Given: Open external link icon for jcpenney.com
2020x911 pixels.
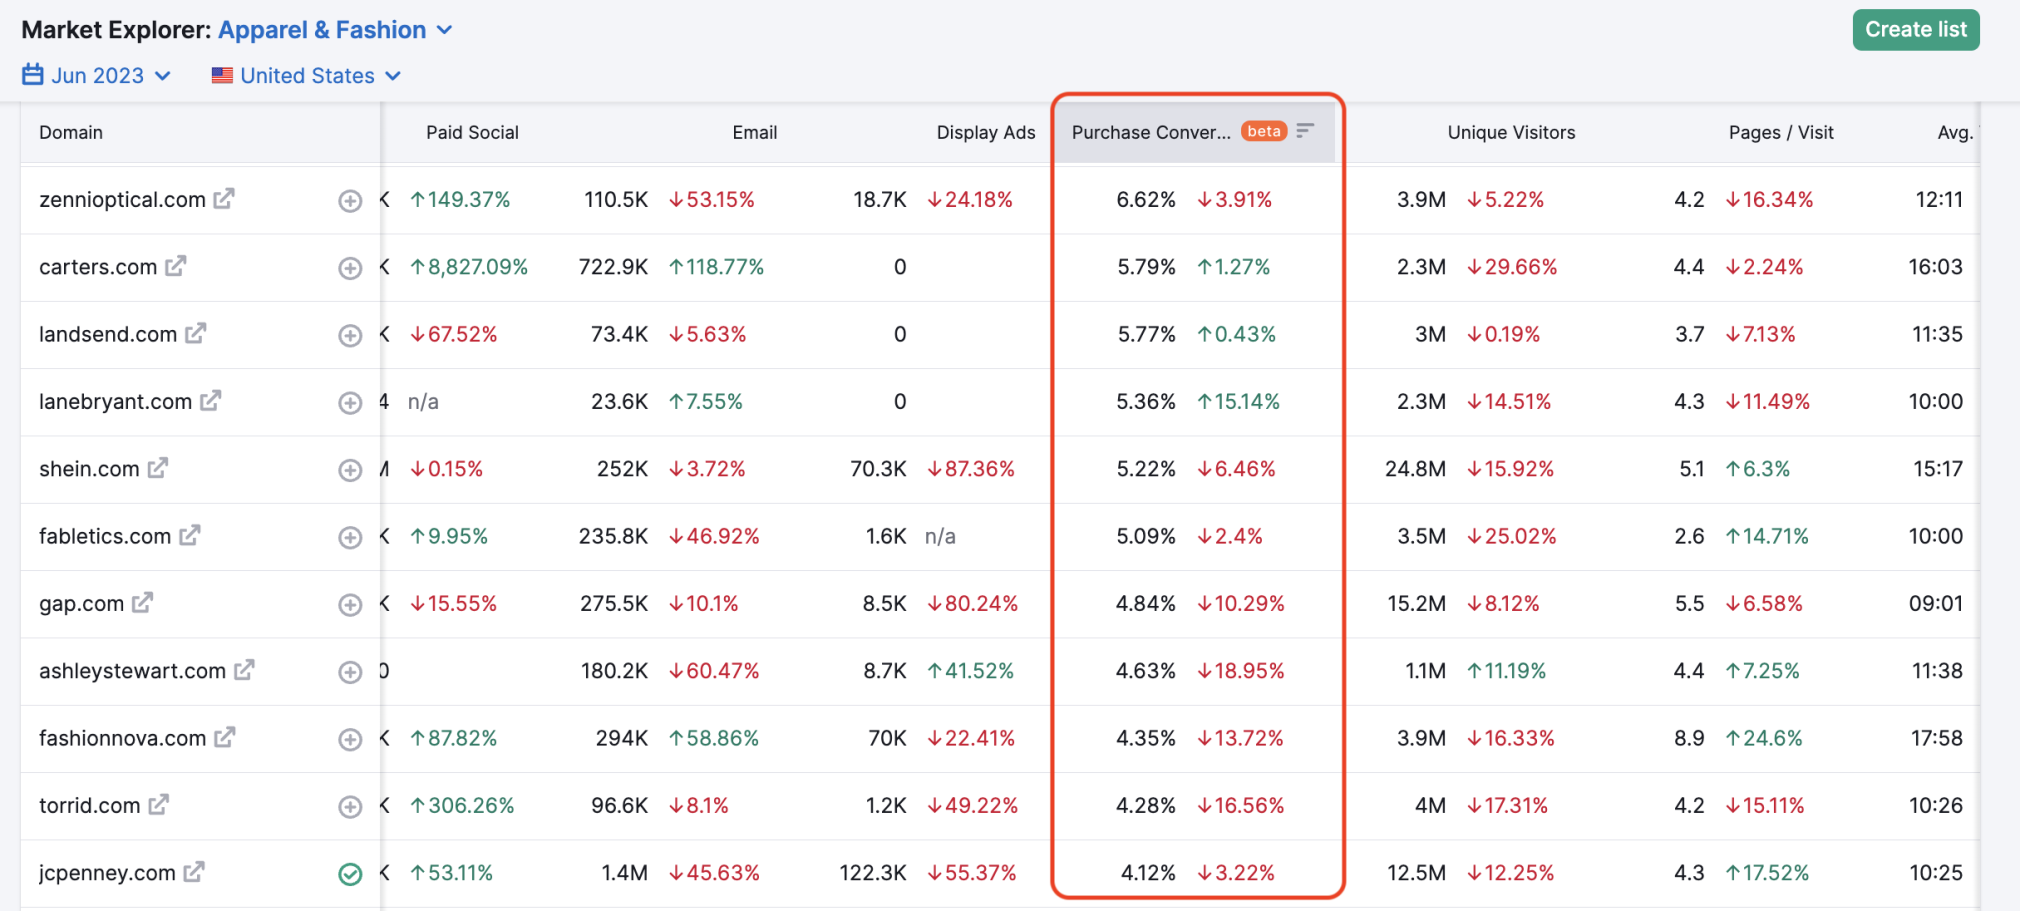Looking at the screenshot, I should click(x=194, y=871).
